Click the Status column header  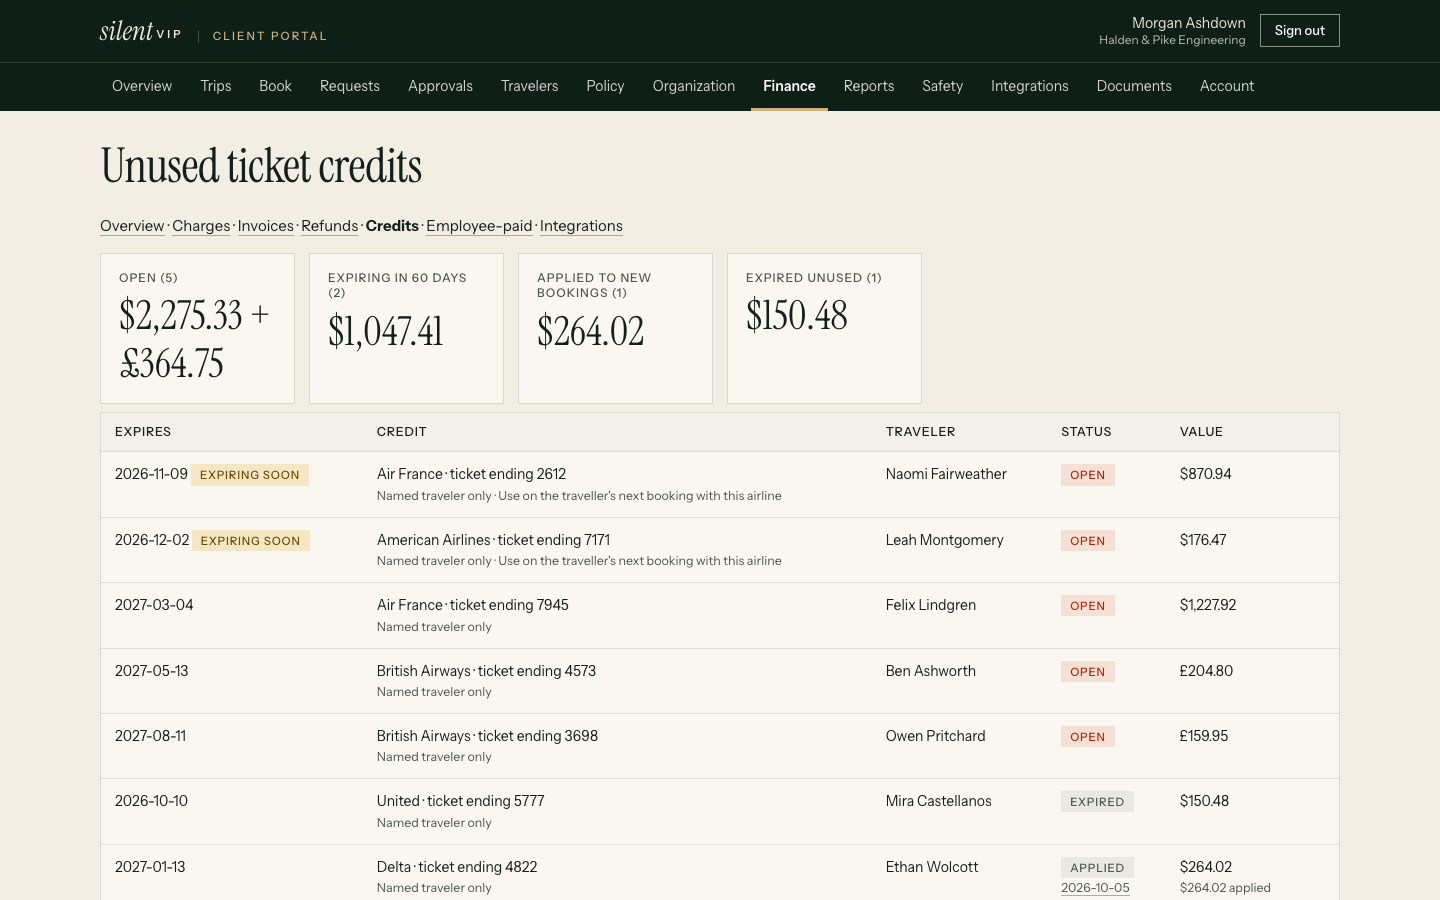tap(1086, 432)
